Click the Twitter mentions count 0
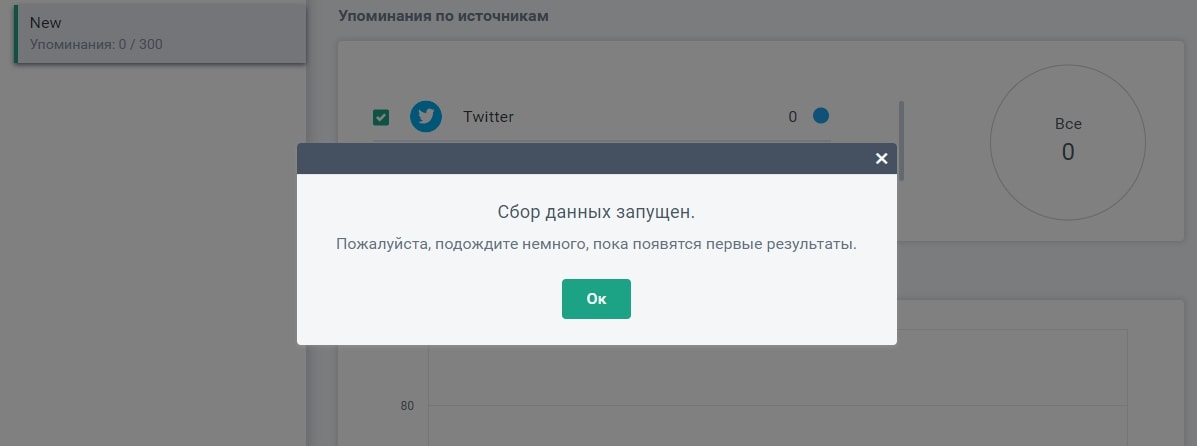1197x446 pixels. click(x=792, y=117)
